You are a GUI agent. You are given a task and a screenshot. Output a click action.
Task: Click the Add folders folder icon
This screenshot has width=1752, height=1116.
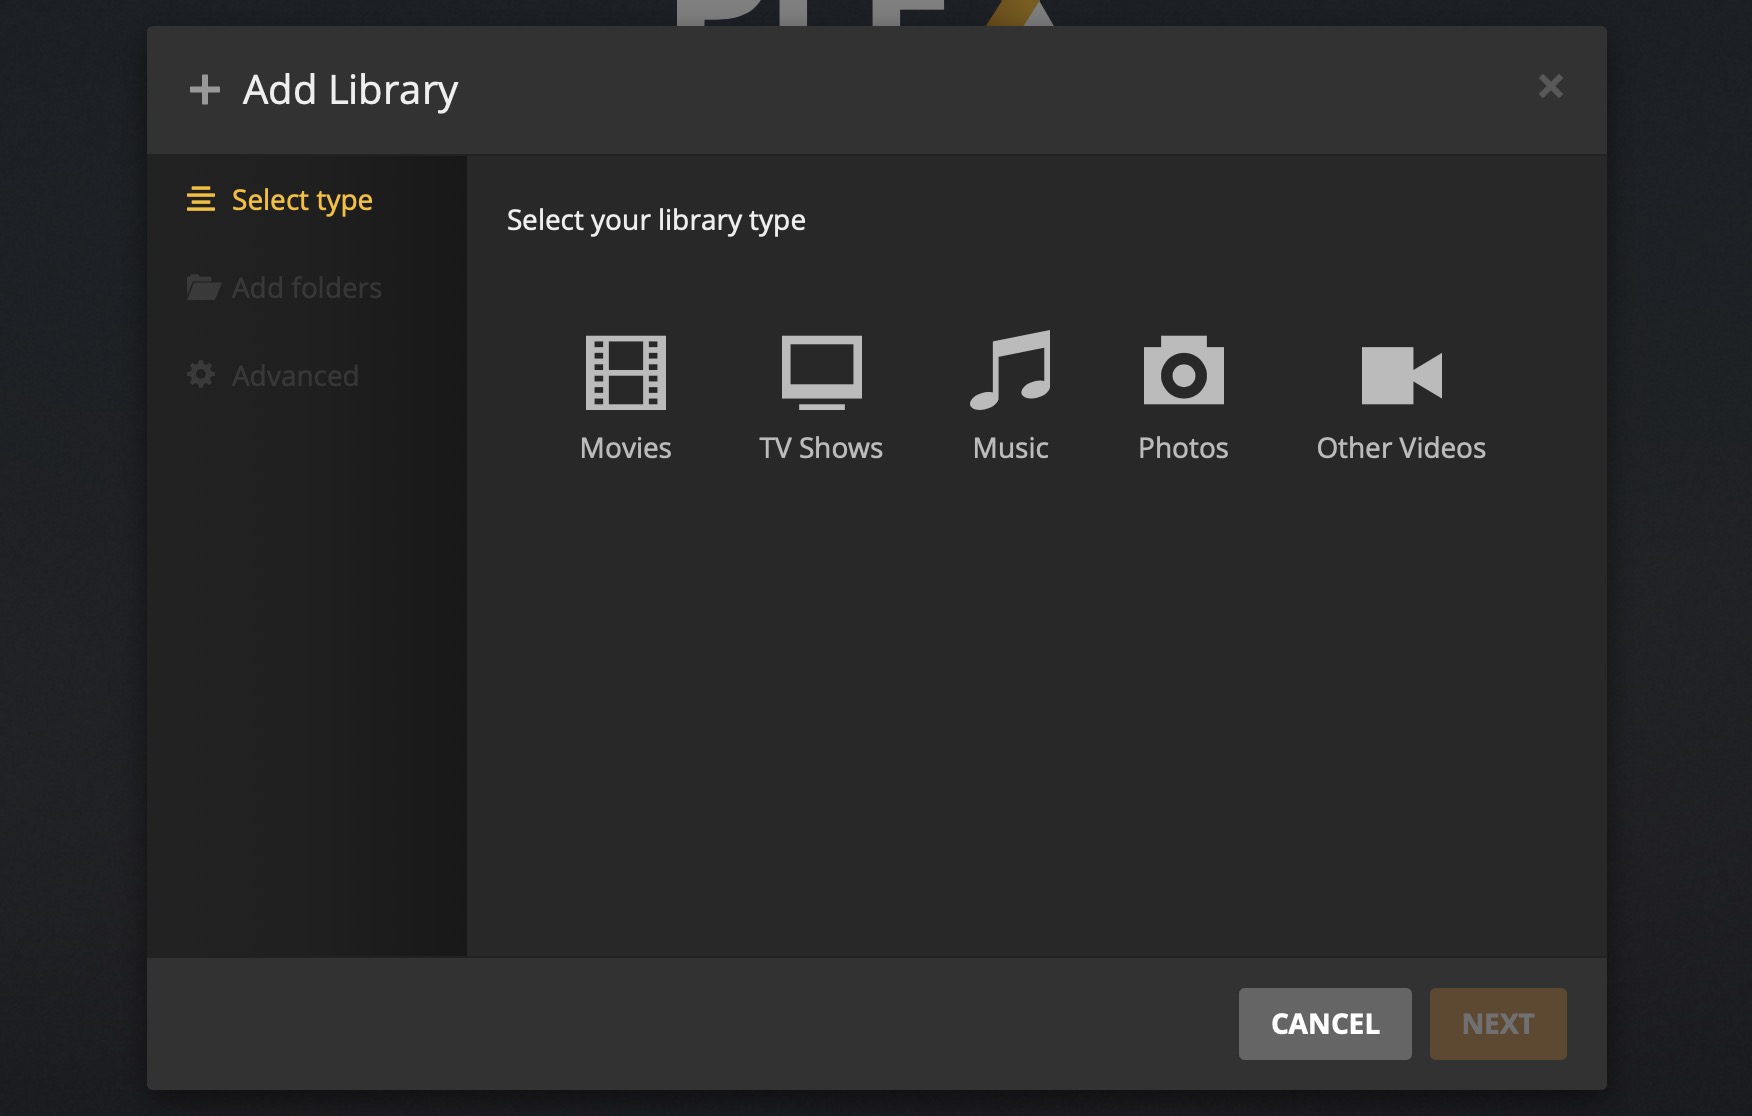(203, 288)
